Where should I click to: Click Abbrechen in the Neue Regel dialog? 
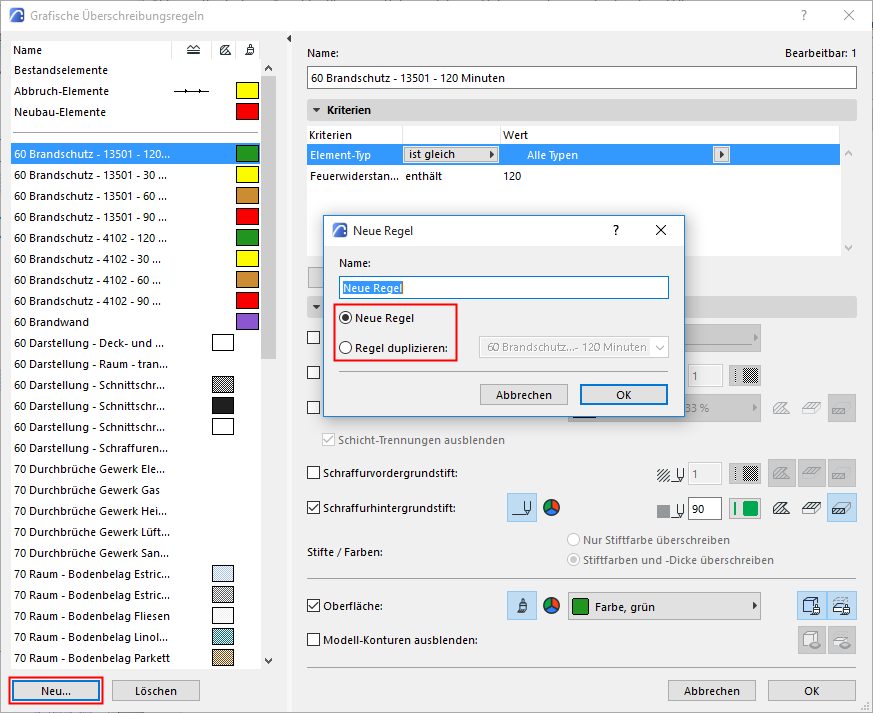coord(523,395)
